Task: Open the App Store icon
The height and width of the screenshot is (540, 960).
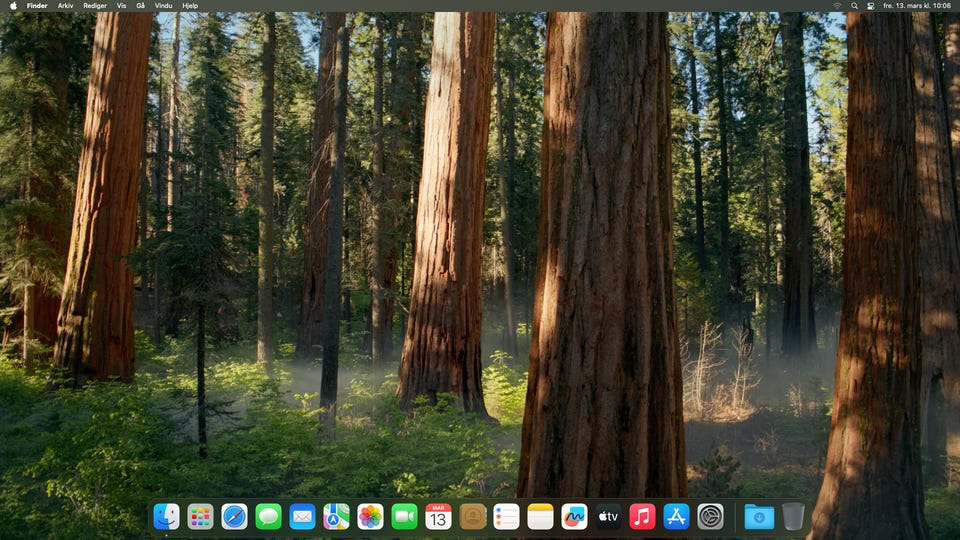Action: [x=676, y=516]
